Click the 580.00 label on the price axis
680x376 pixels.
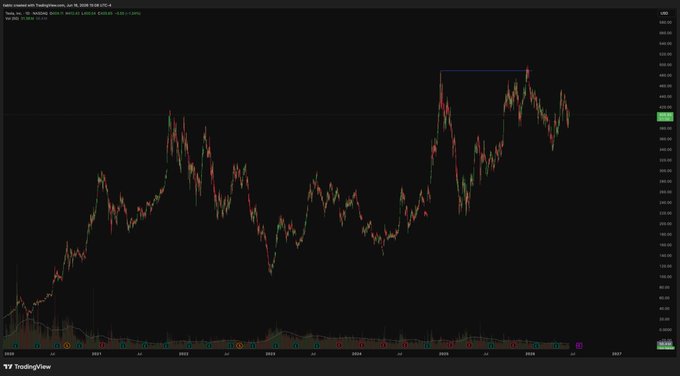click(x=665, y=23)
